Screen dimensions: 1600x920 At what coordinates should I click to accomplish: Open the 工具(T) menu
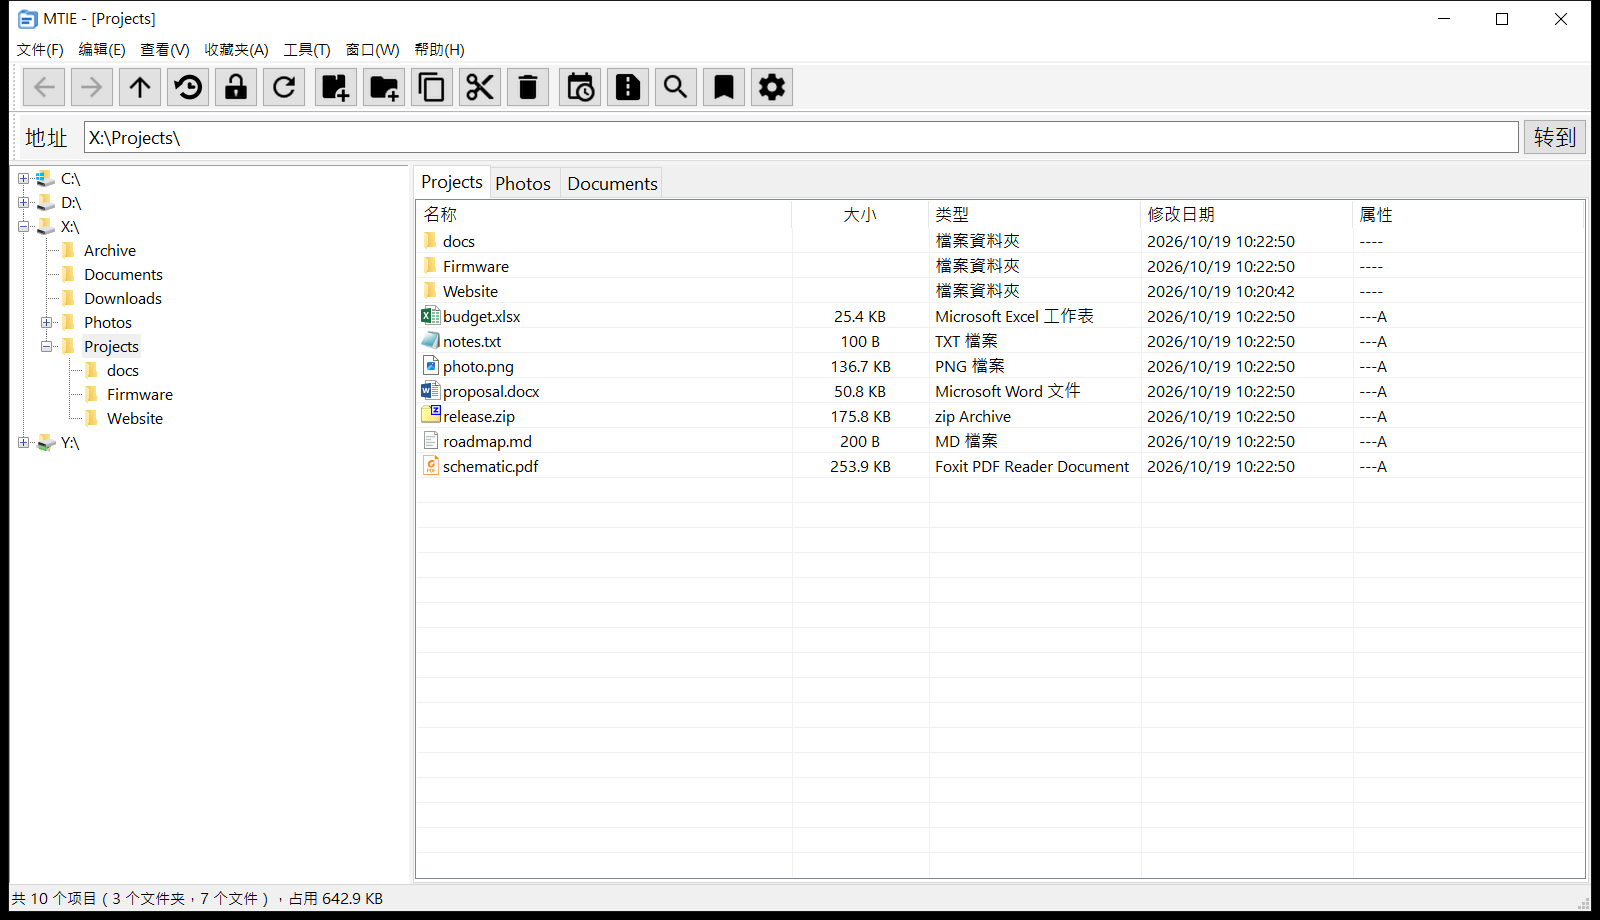(307, 50)
